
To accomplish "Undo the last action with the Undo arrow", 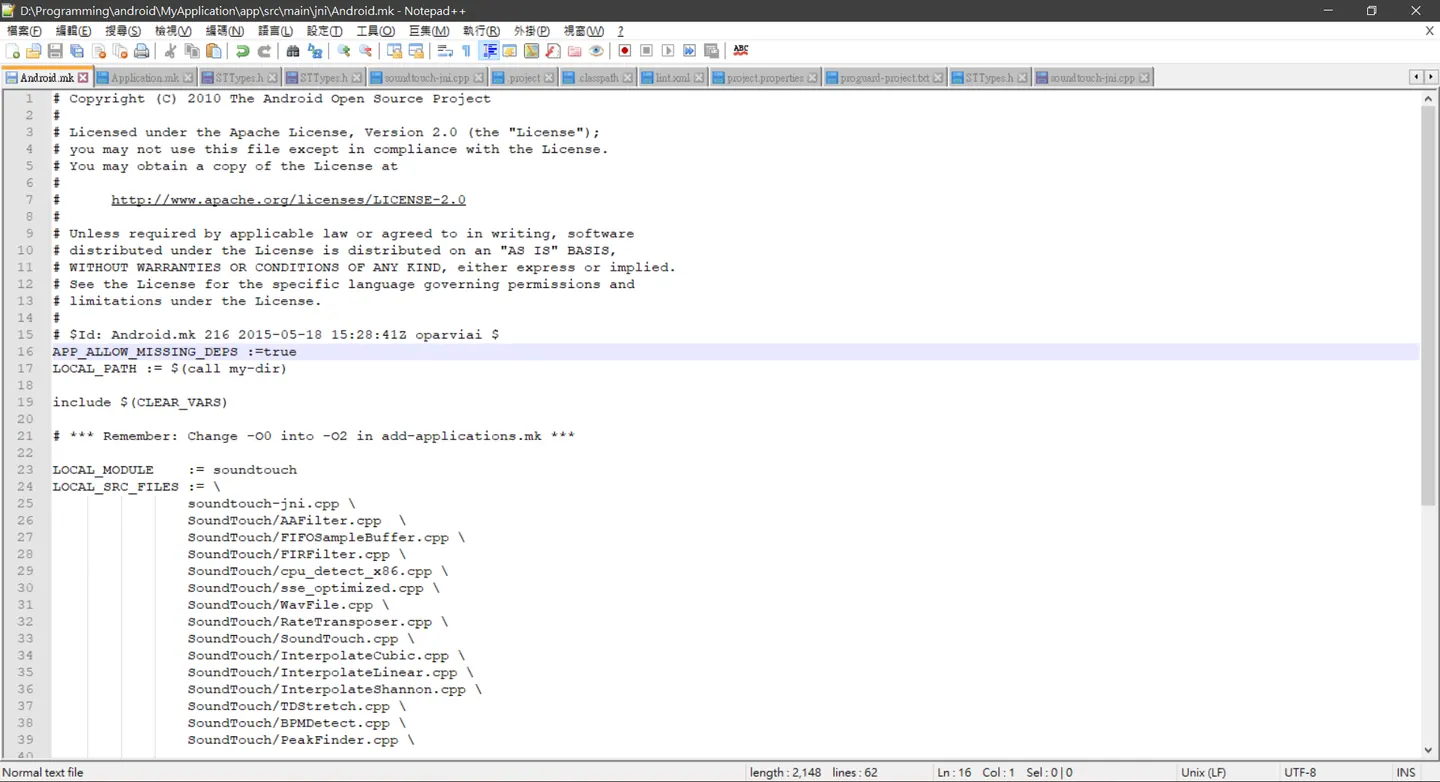I will point(242,51).
